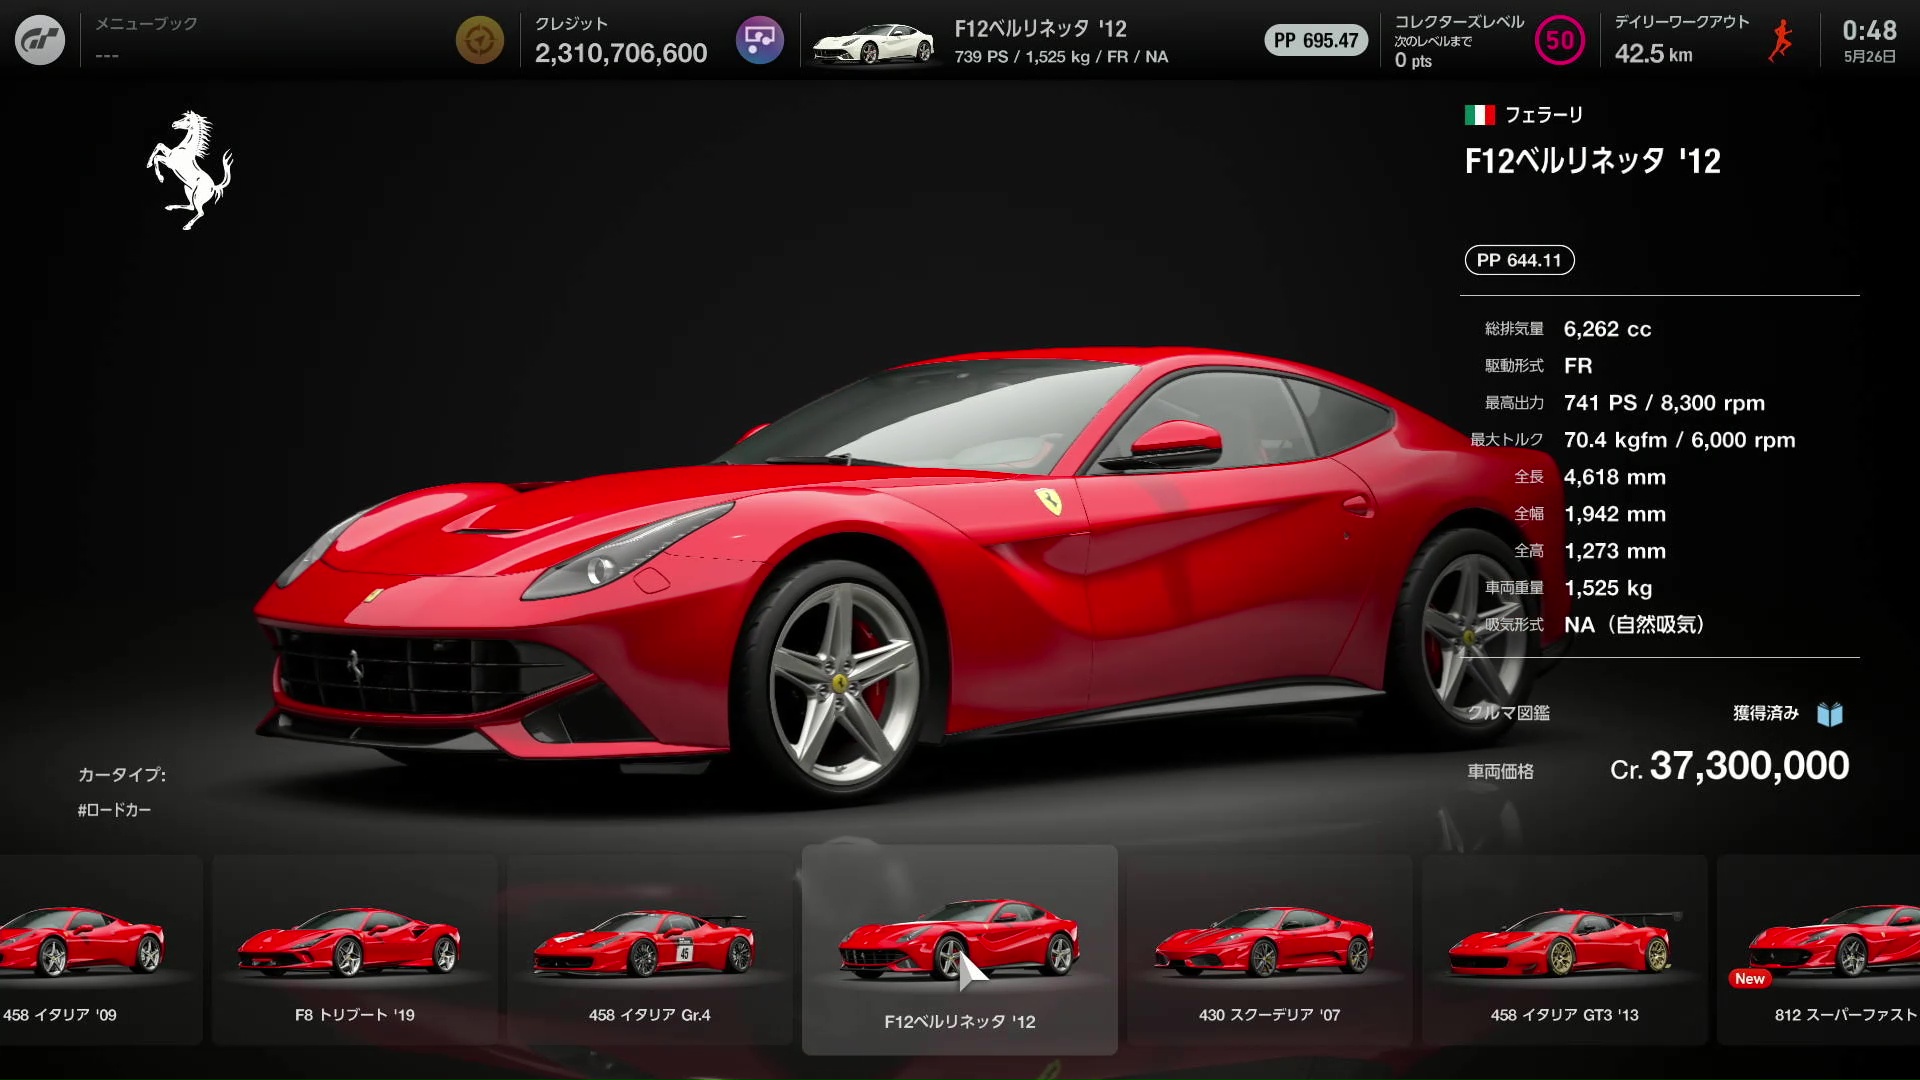Click the 1,525 kg weight value
The height and width of the screenshot is (1080, 1920).
(x=1608, y=588)
